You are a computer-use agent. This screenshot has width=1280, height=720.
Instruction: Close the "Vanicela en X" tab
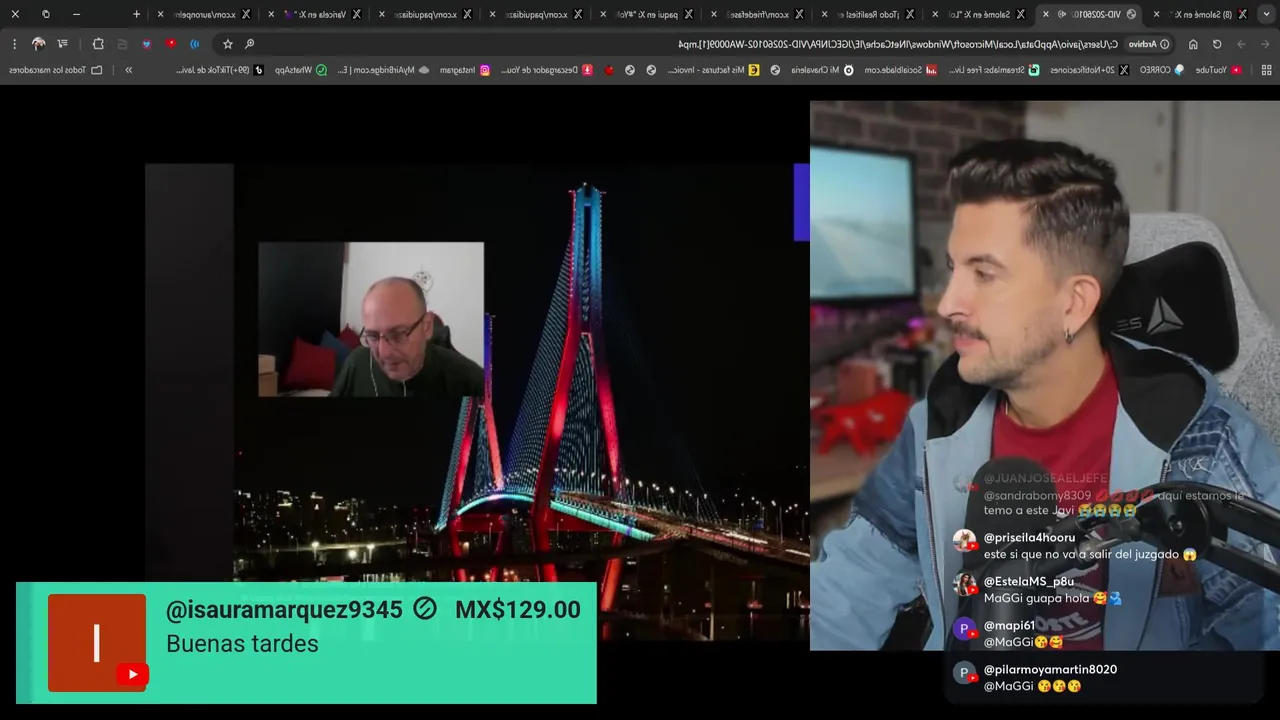(271, 14)
